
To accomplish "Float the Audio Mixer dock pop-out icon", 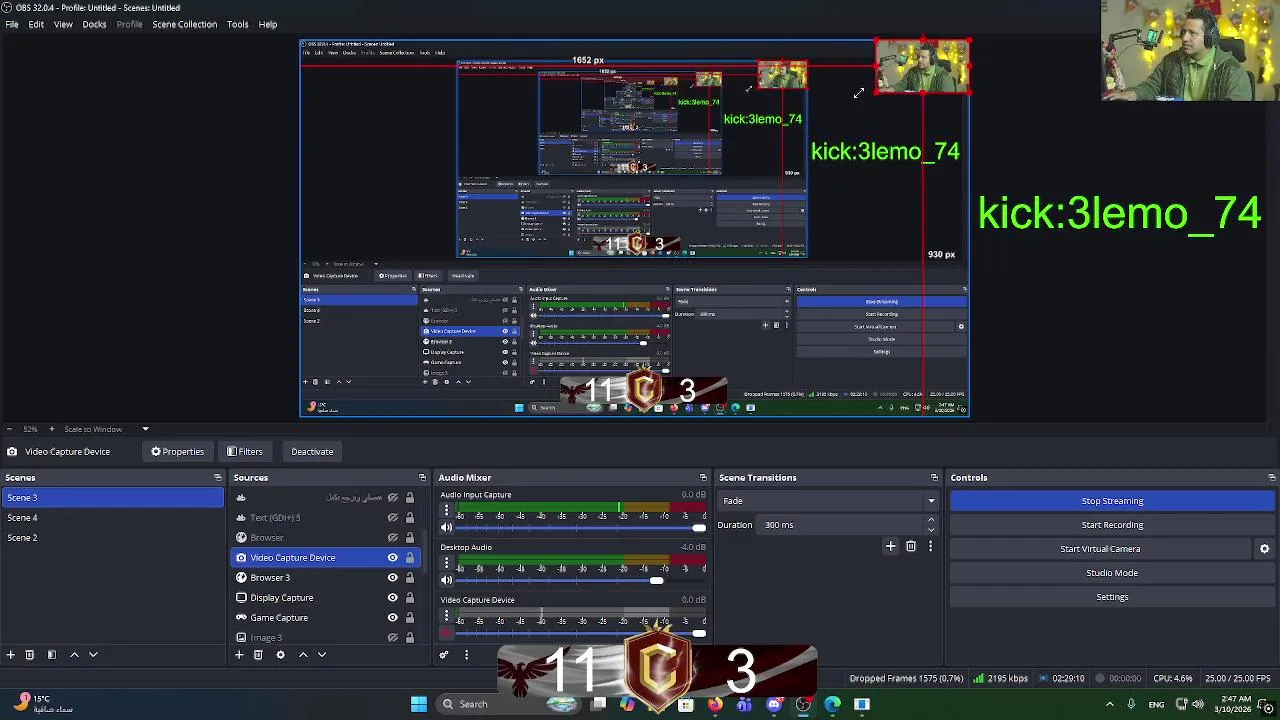I will tap(703, 478).
